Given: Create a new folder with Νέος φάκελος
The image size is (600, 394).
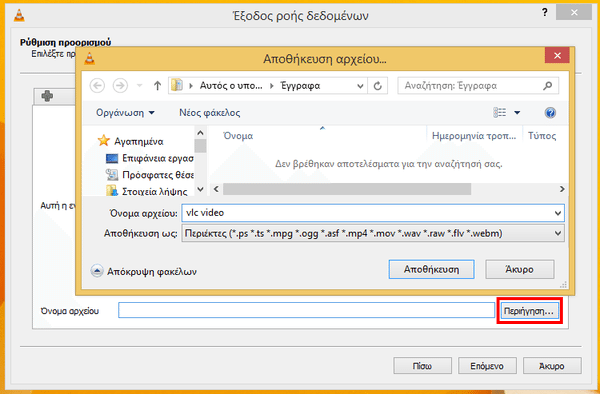Looking at the screenshot, I should tap(210, 113).
